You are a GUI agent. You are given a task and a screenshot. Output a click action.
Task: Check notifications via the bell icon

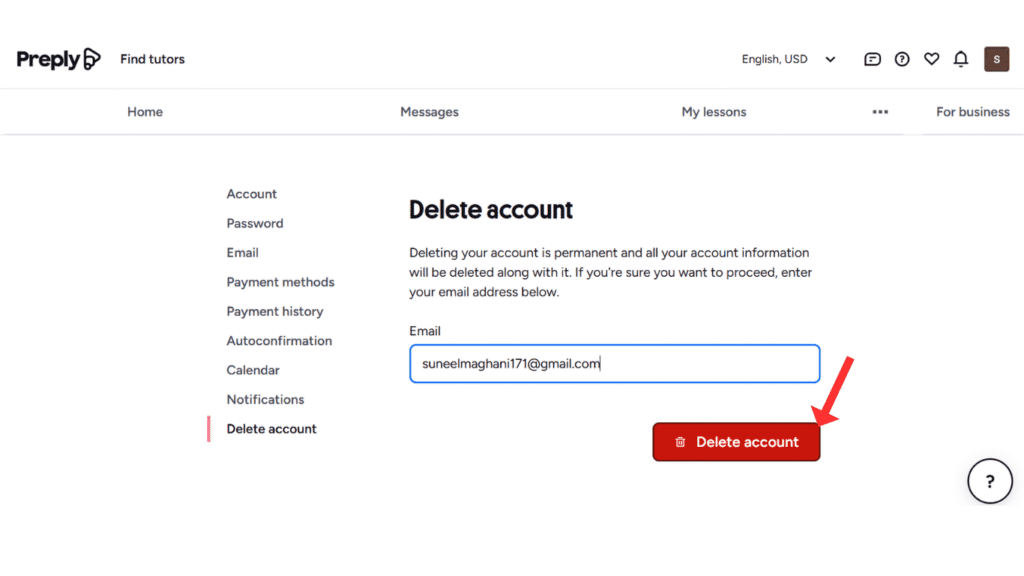click(961, 59)
